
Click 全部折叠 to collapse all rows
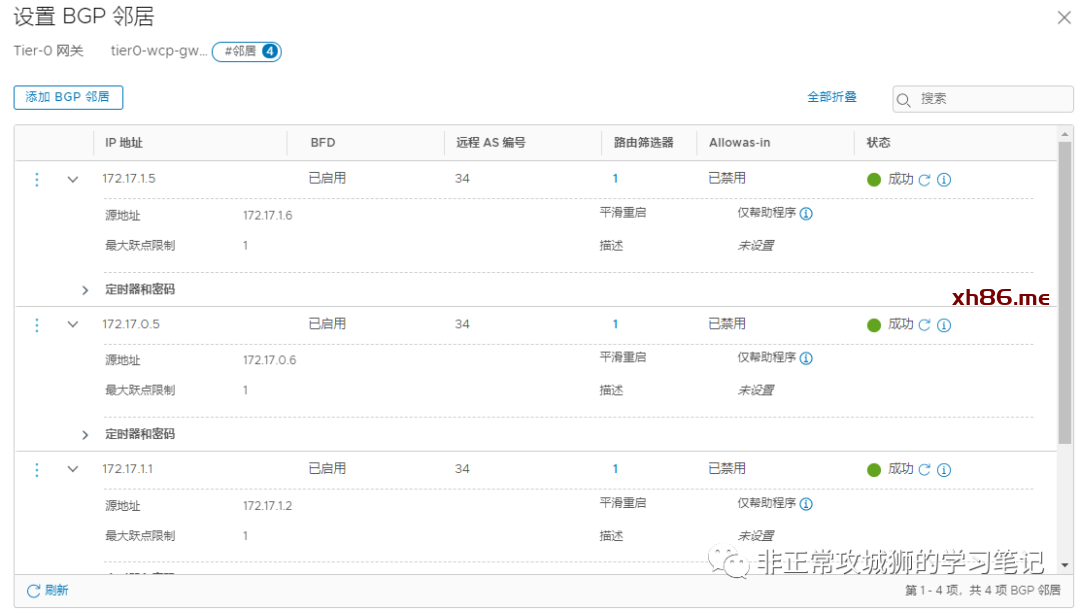[x=832, y=97]
